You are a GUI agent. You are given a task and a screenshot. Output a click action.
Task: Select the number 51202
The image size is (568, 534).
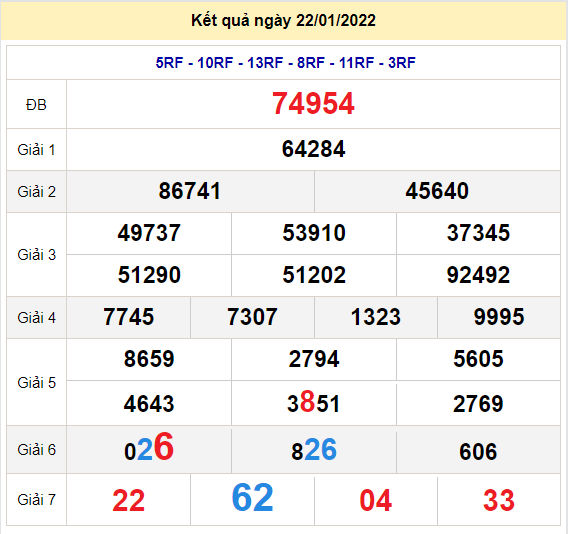click(x=314, y=275)
